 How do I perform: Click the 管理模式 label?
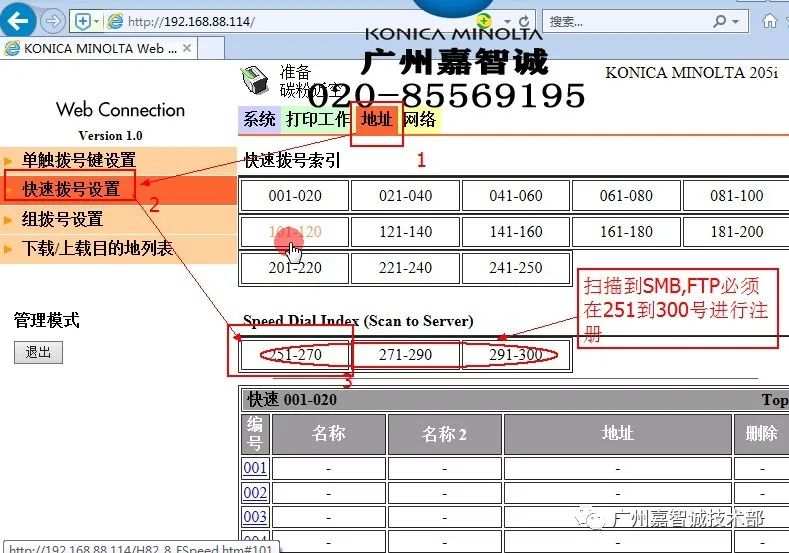[x=46, y=320]
